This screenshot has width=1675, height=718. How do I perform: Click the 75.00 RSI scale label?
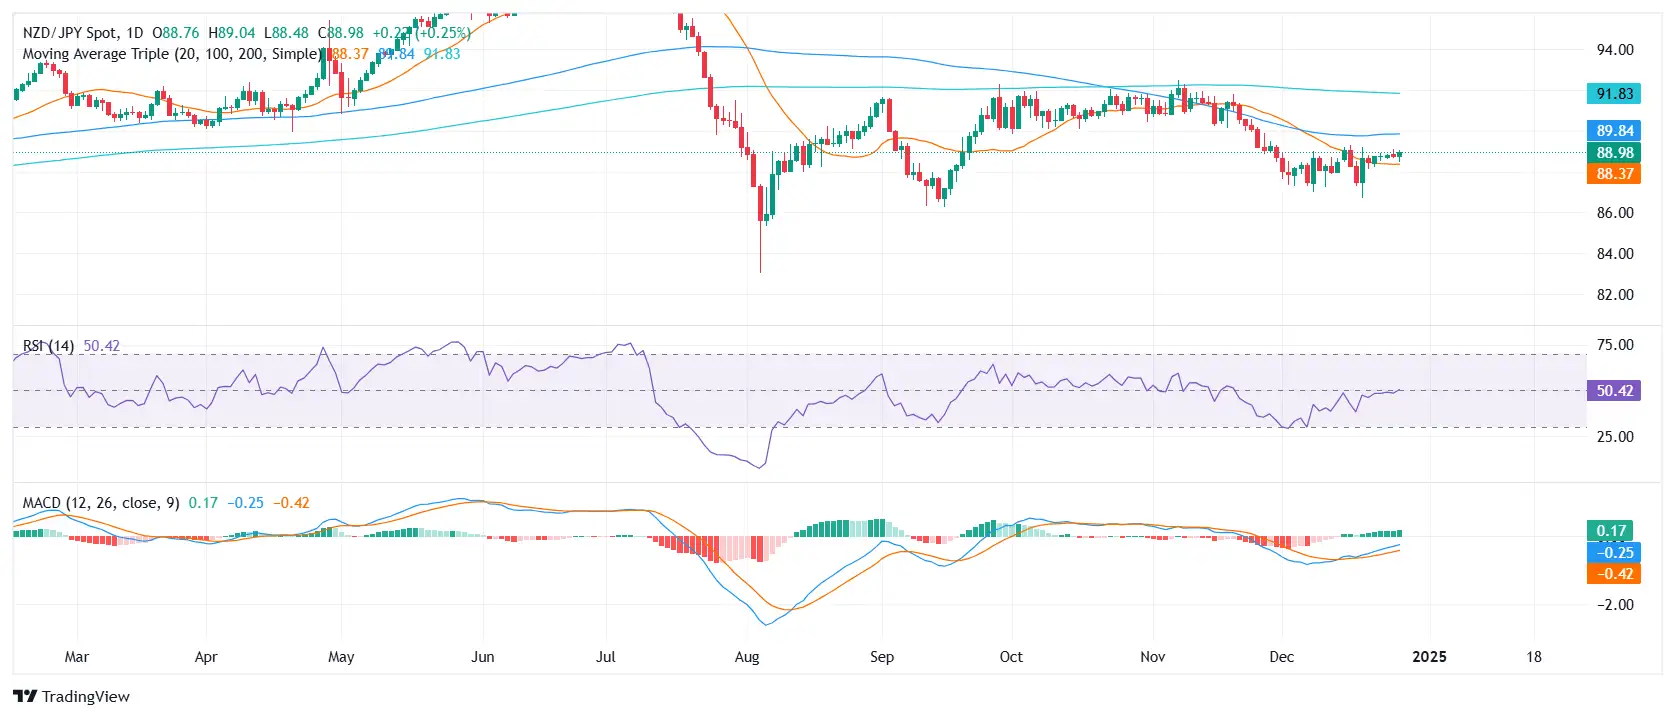(x=1615, y=345)
